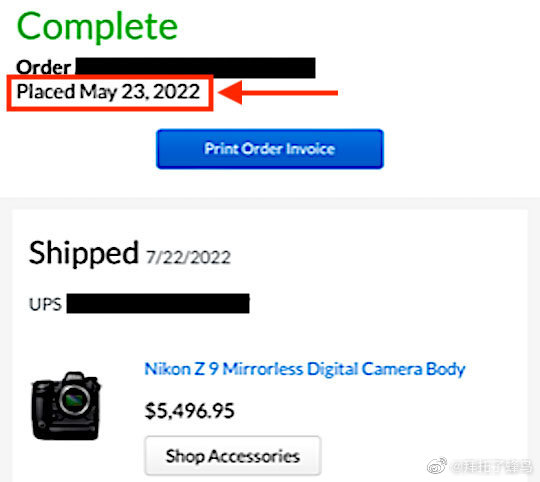The width and height of the screenshot is (540, 482).
Task: Click the lens mount in camera image
Action: tap(75, 400)
